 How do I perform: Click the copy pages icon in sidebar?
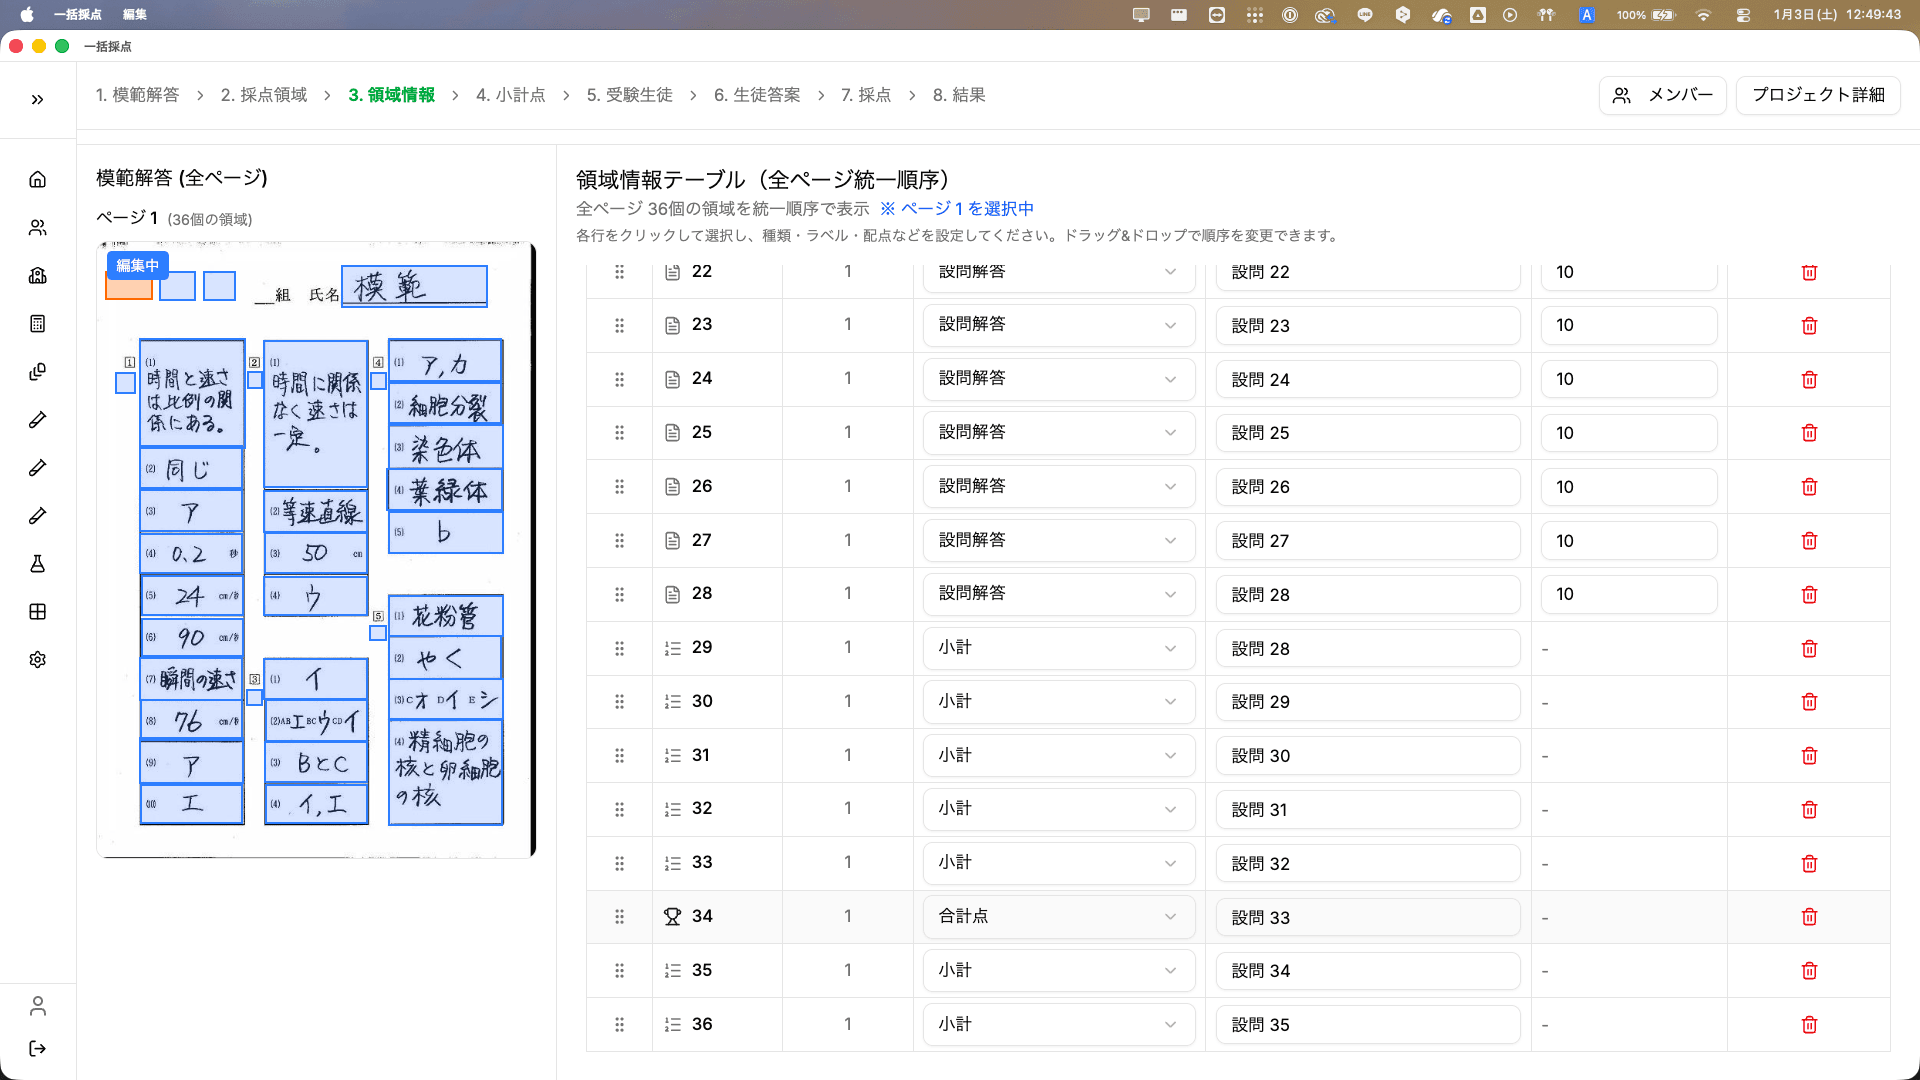click(37, 371)
